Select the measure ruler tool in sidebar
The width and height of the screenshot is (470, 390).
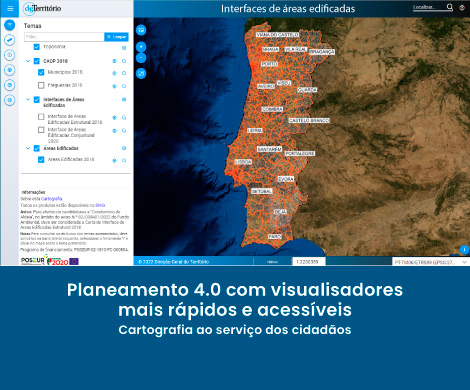10,40
